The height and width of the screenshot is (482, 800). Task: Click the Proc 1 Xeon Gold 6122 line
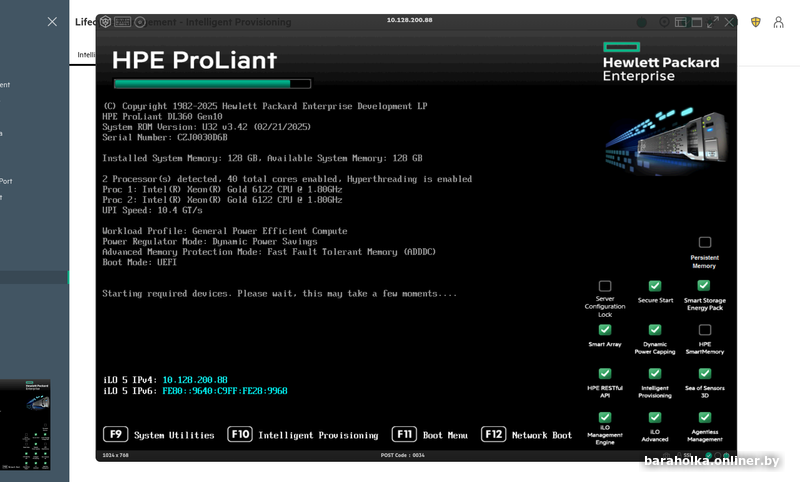pos(222,189)
